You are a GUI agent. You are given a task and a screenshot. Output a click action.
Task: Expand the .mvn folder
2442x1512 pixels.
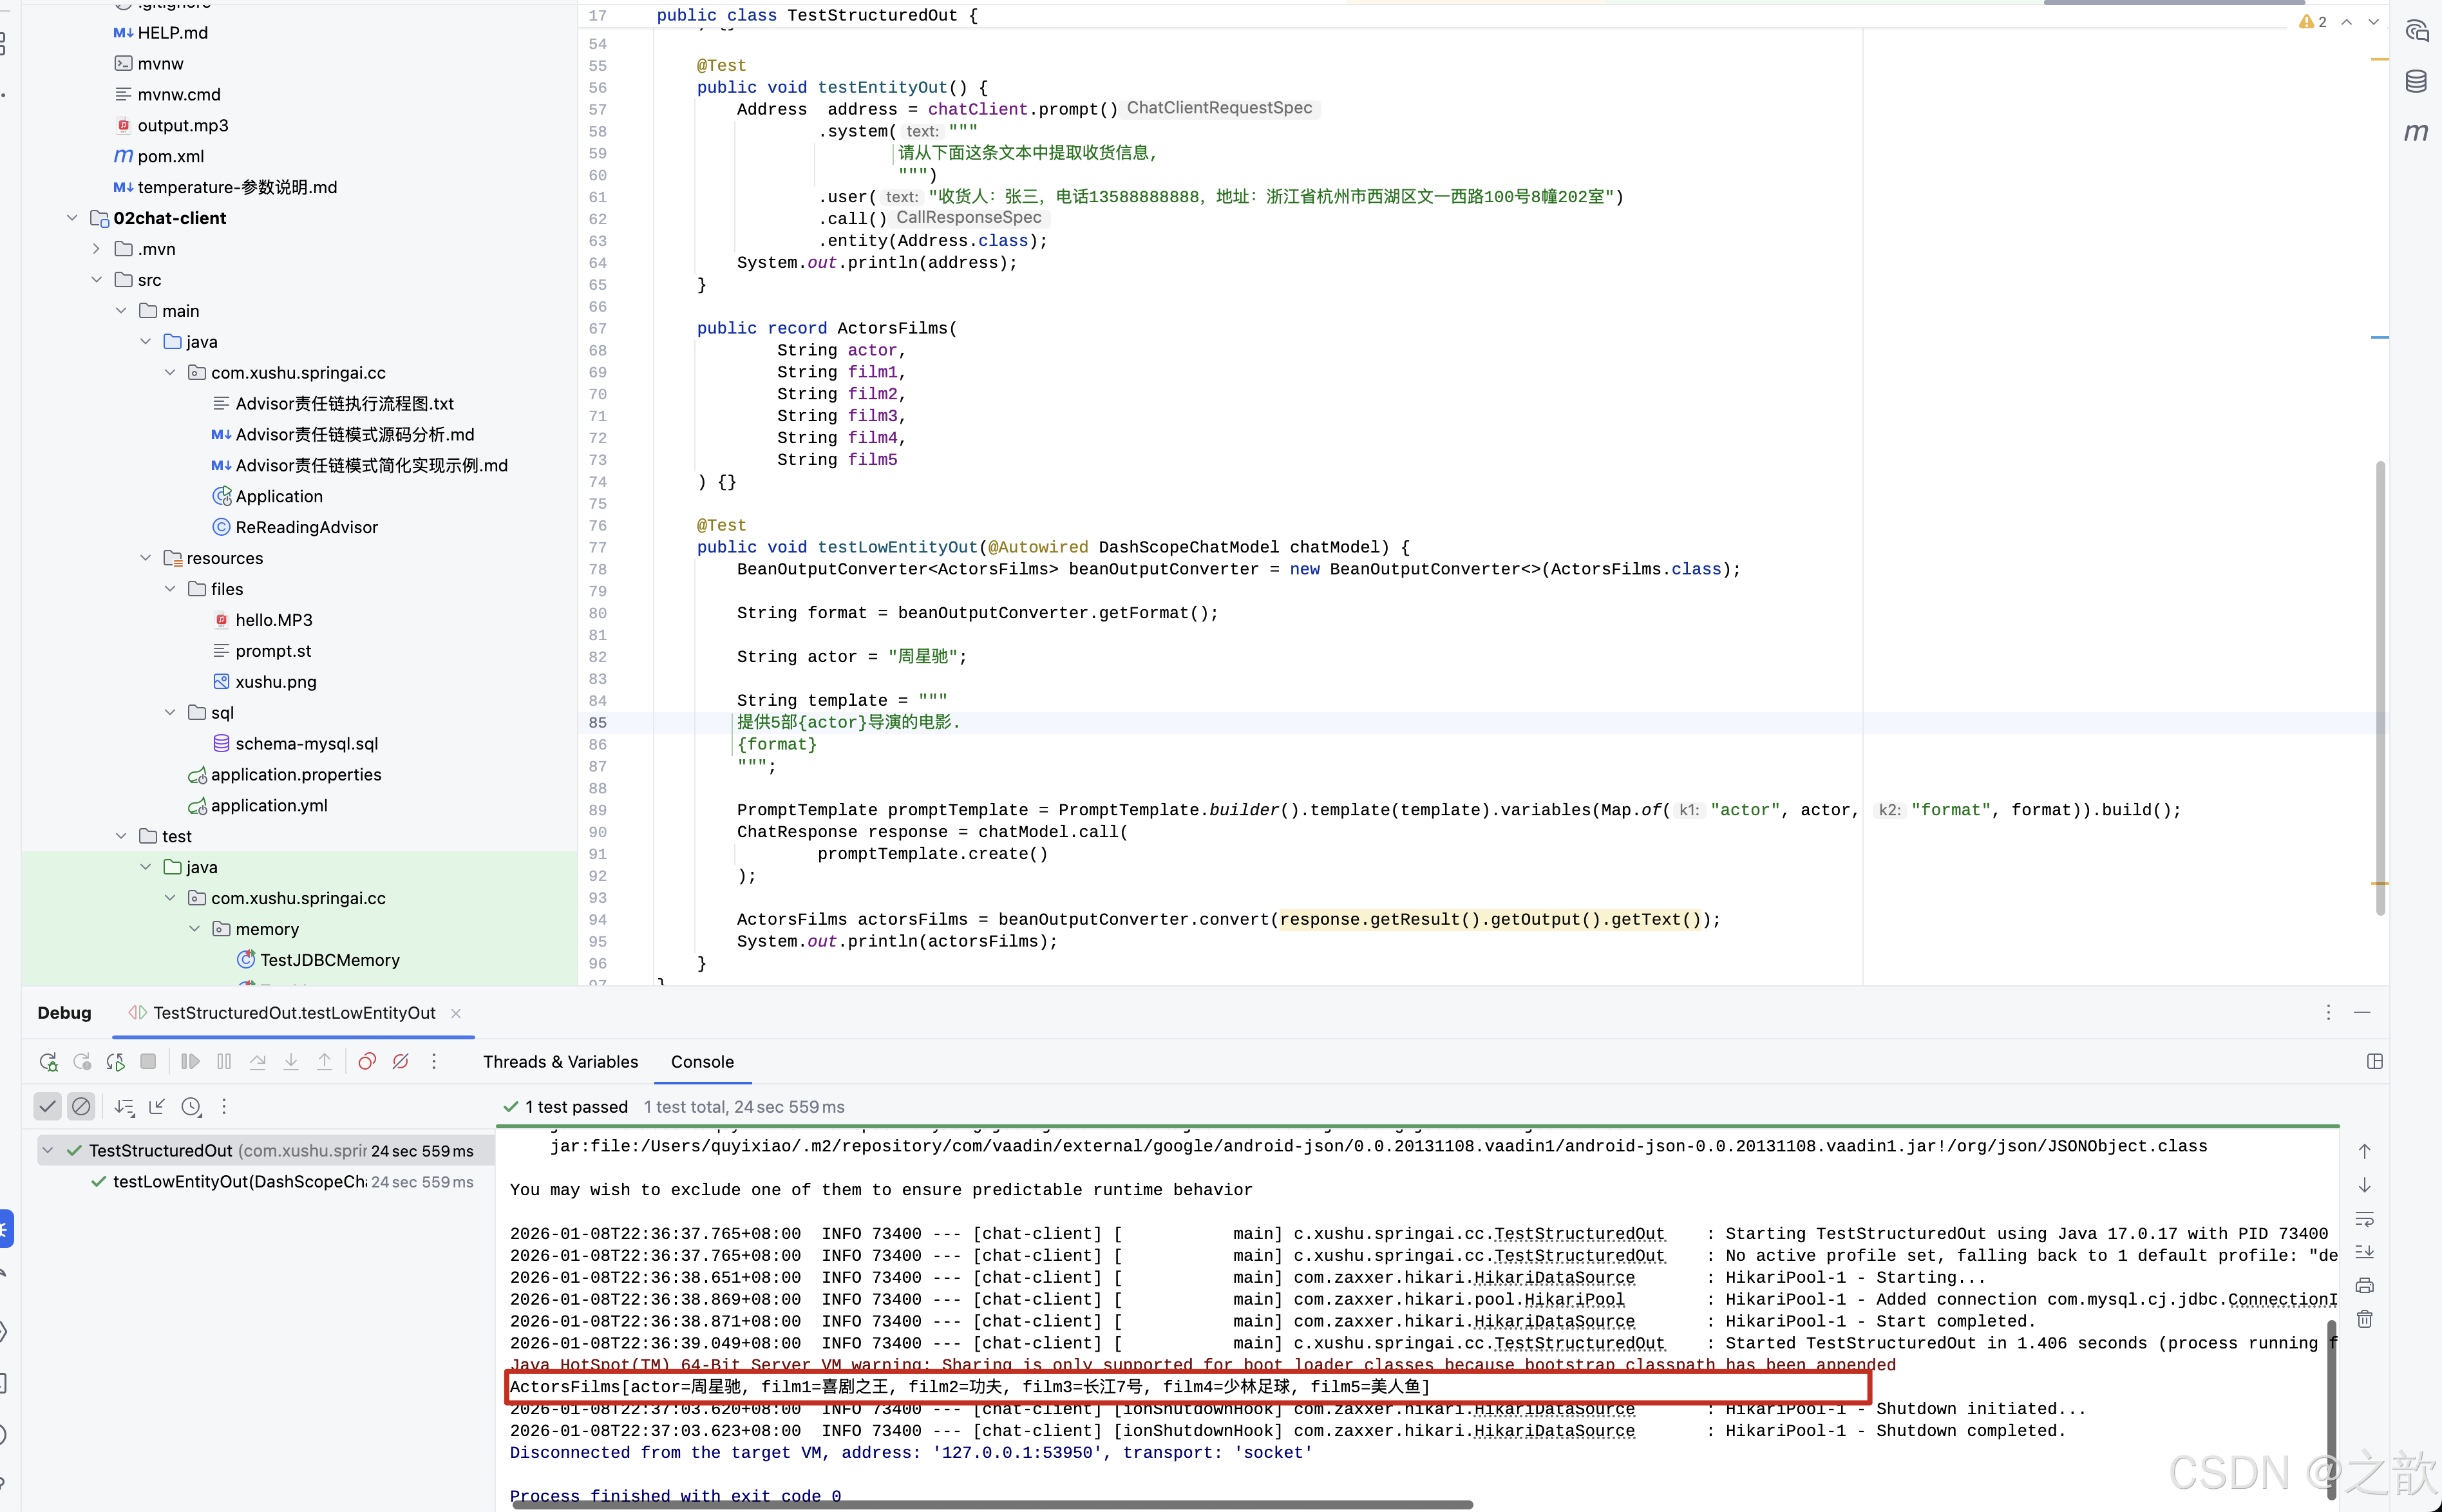coord(96,249)
